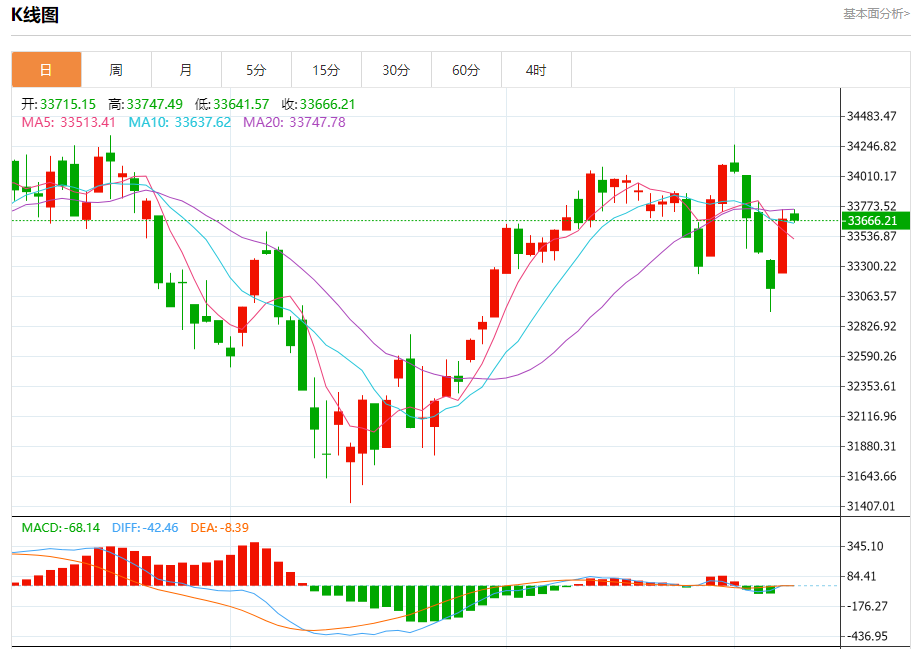Click the -176.27 MACD axis label
The image size is (923, 649).
(x=868, y=606)
